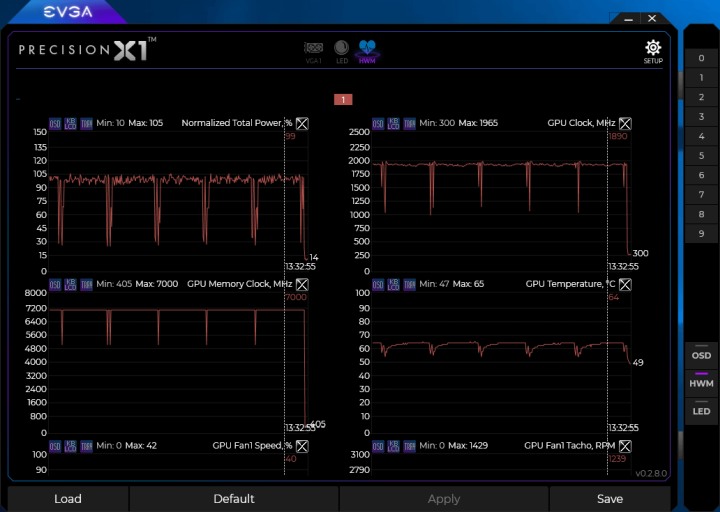Select profile slot 7

[x=701, y=195]
